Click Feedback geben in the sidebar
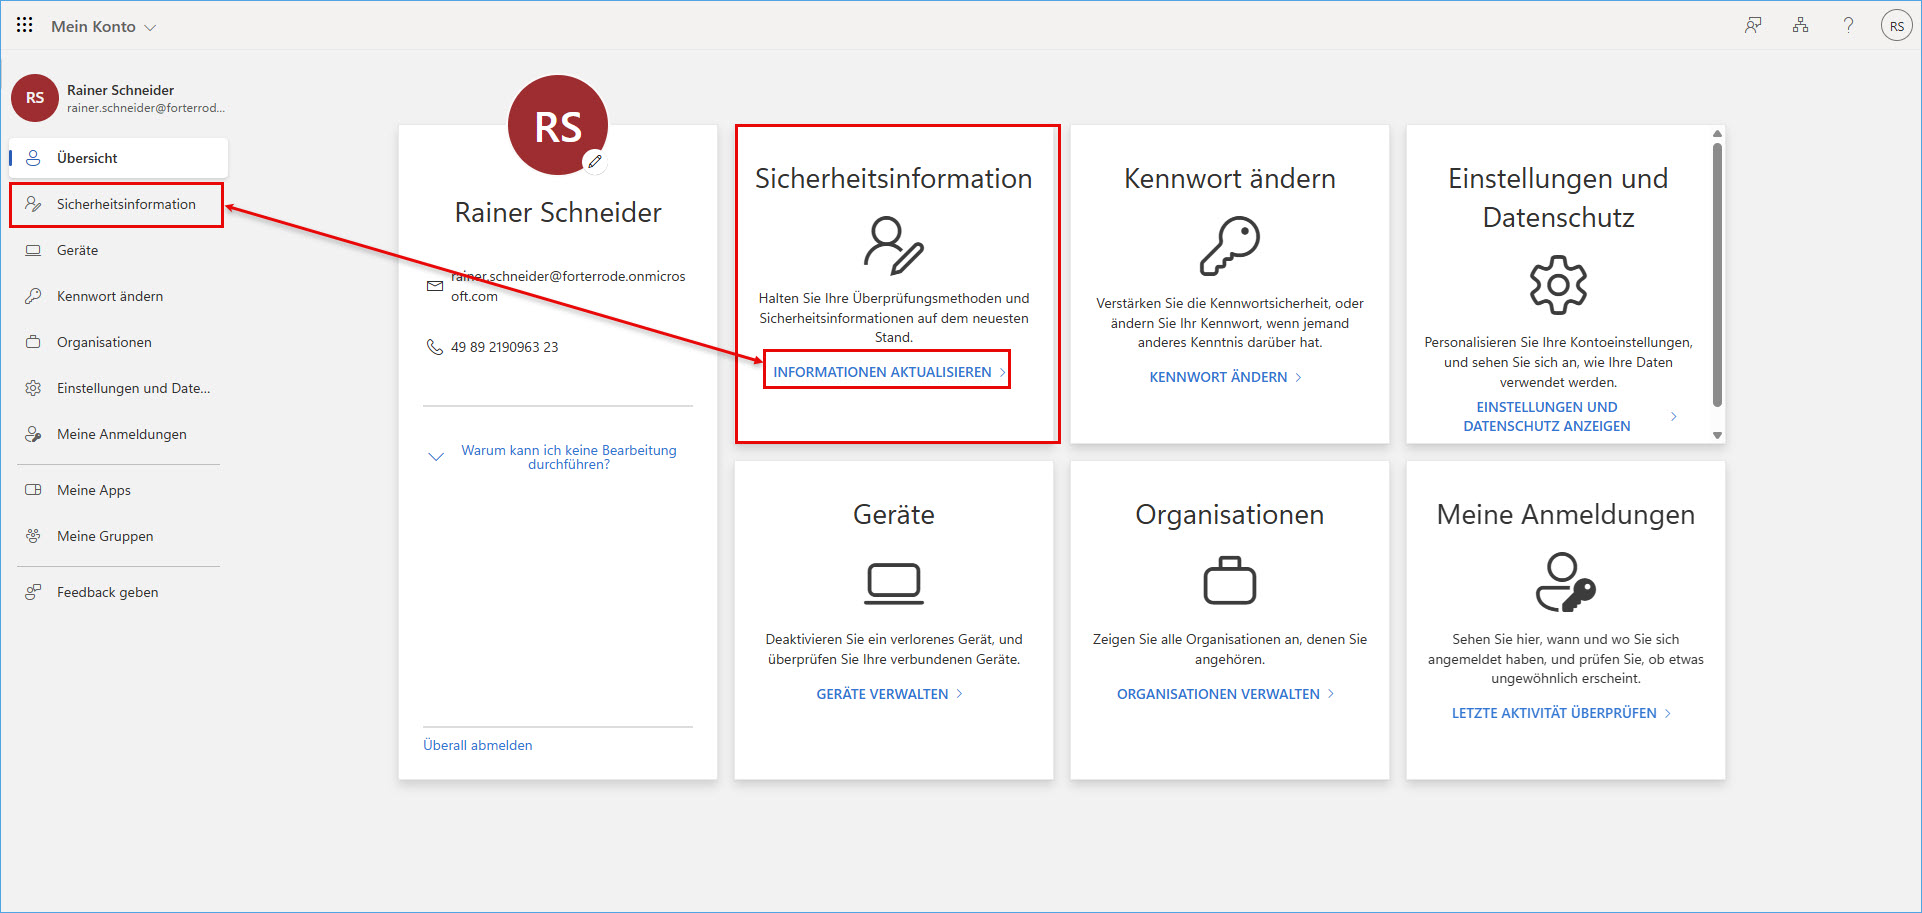 [x=119, y=592]
